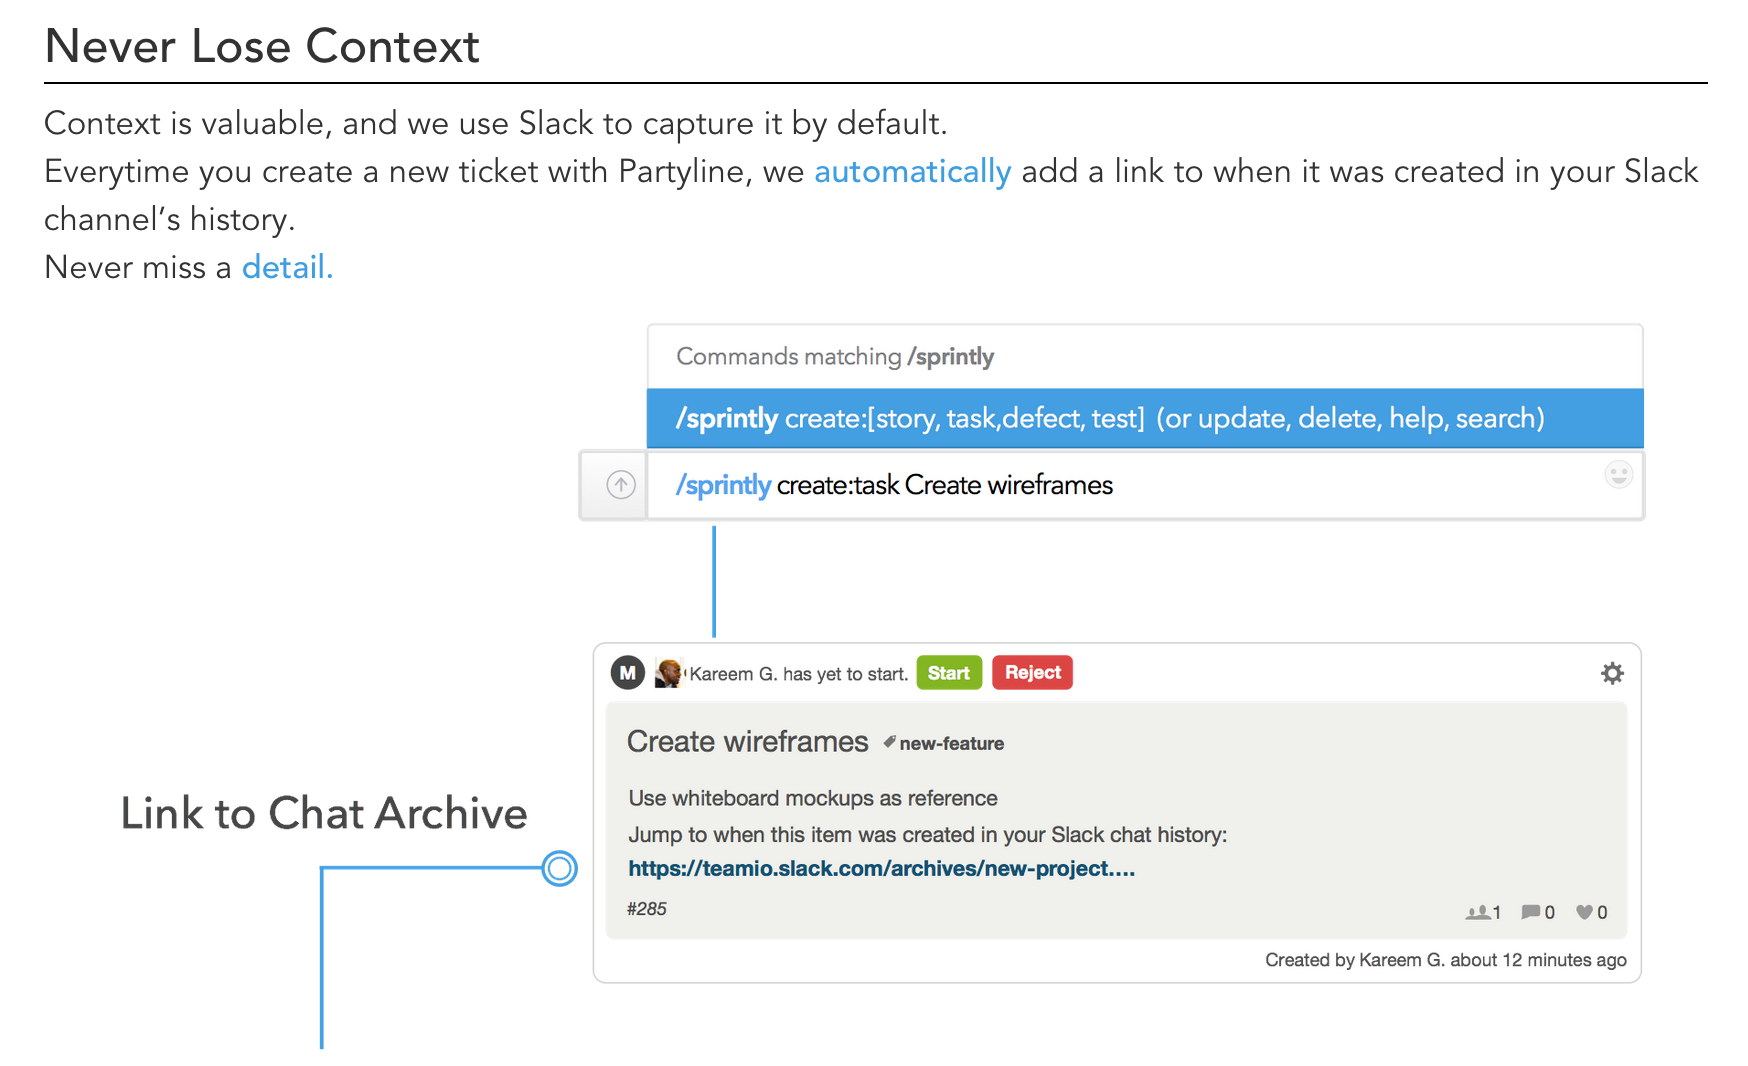Viewport: 1748px width, 1066px height.
Task: Open the emoji picker smiley icon
Action: (x=1618, y=474)
